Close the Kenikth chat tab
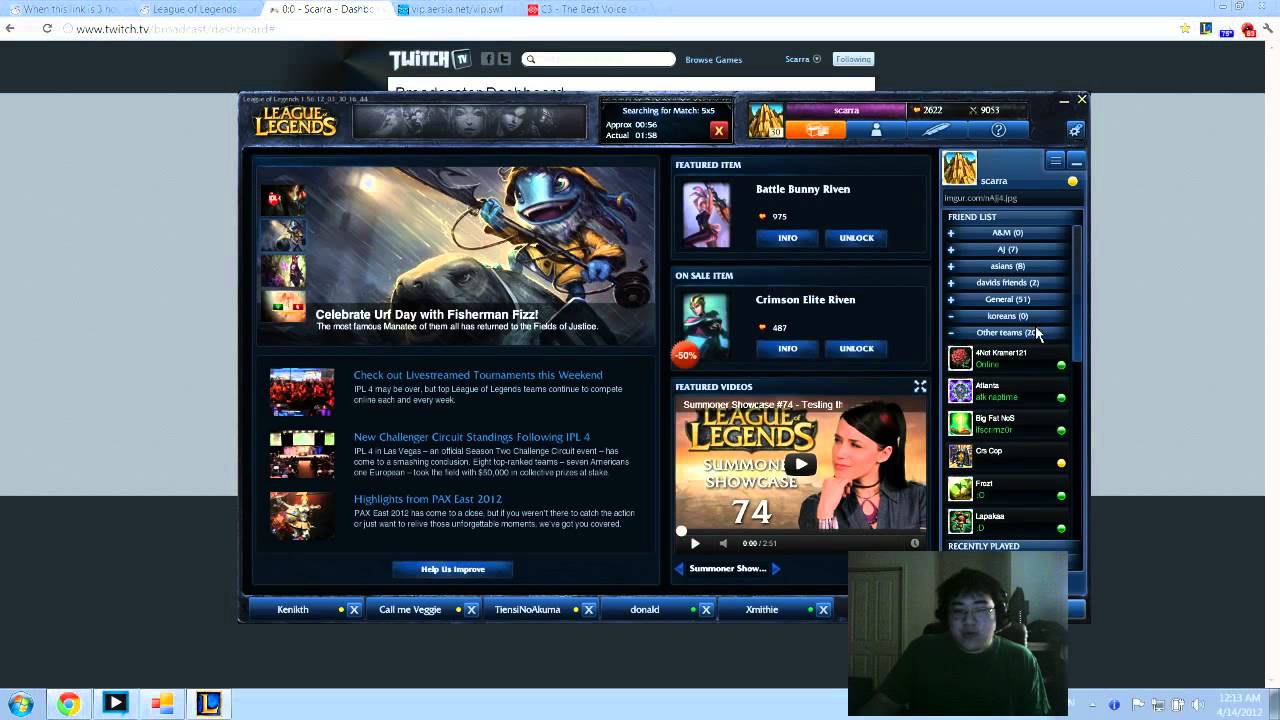Image resolution: width=1280 pixels, height=720 pixels. (354, 610)
